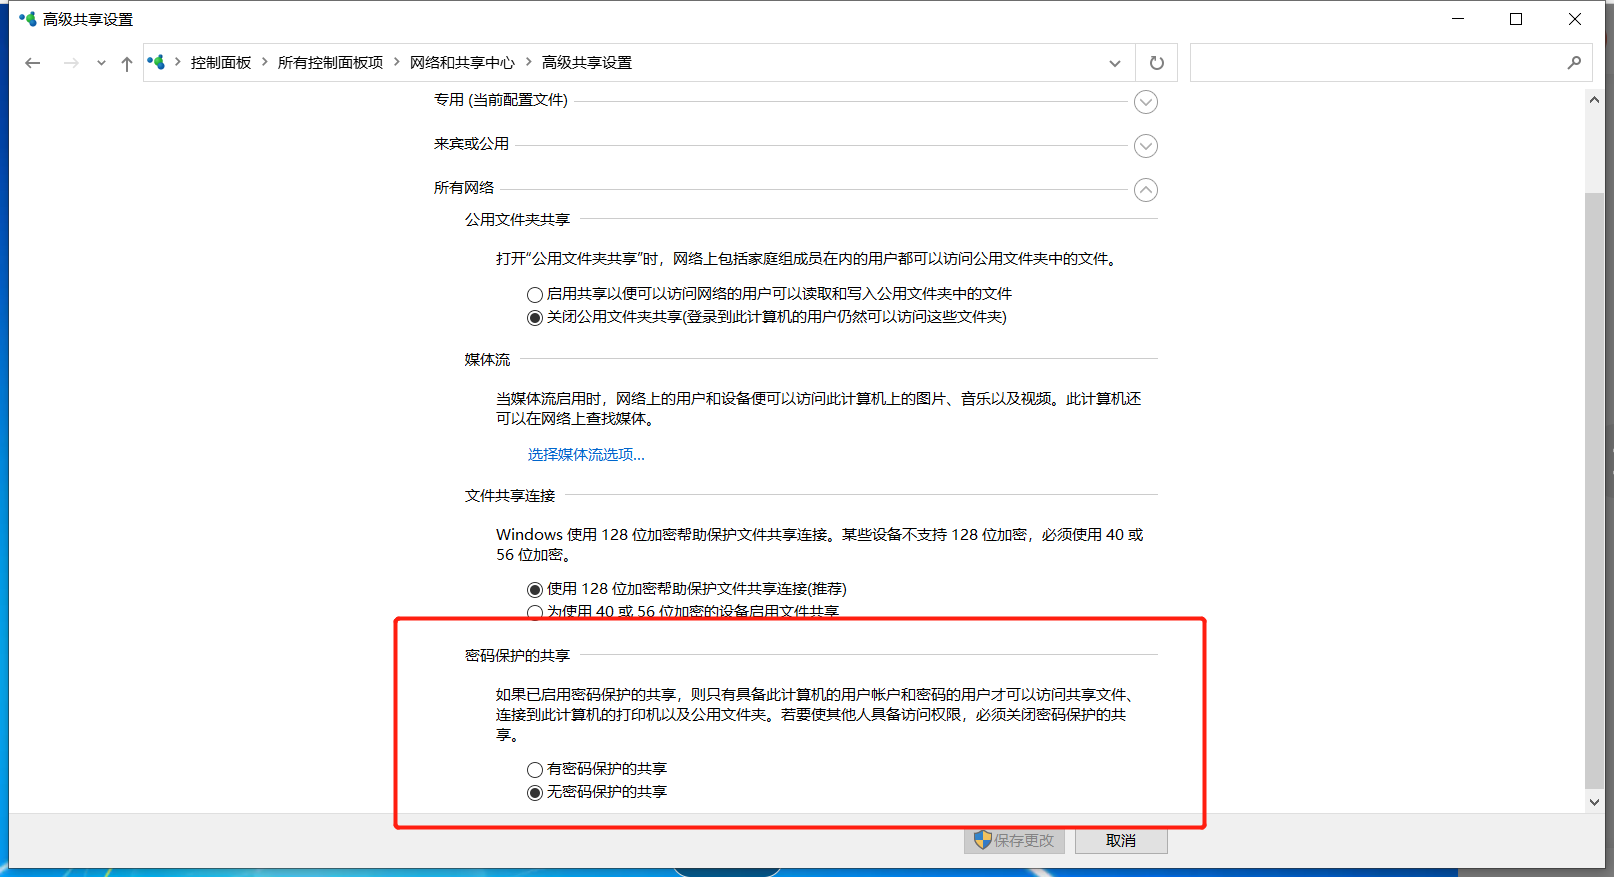Collapse 所有网络 profile section
The height and width of the screenshot is (877, 1614).
click(1146, 190)
